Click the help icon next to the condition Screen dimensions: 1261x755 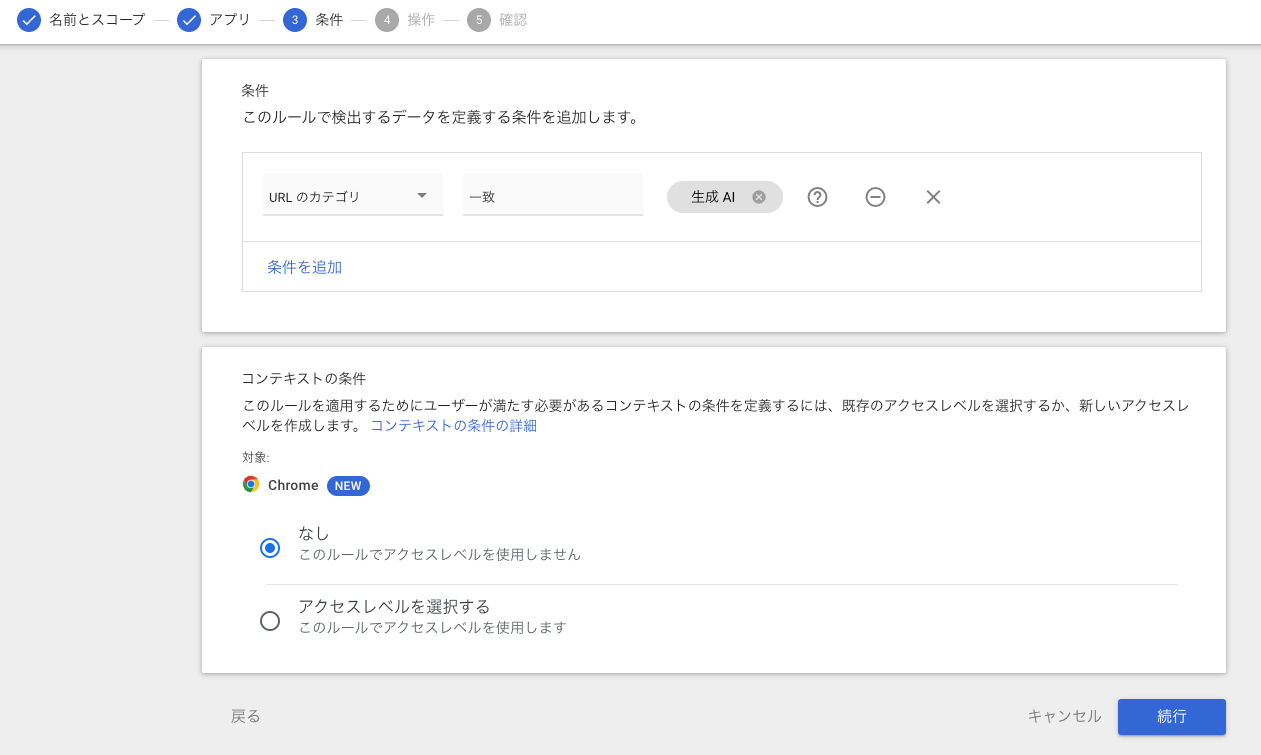817,197
